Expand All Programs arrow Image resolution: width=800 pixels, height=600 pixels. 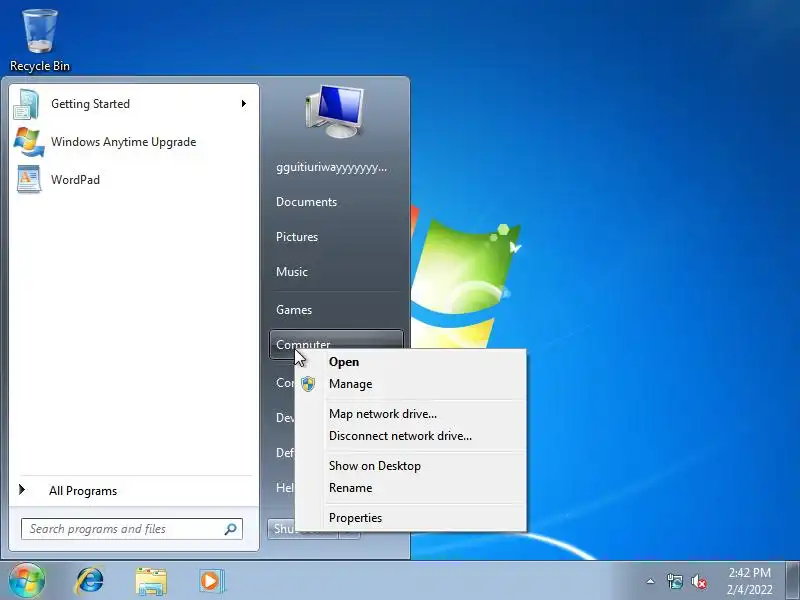pyautogui.click(x=22, y=490)
